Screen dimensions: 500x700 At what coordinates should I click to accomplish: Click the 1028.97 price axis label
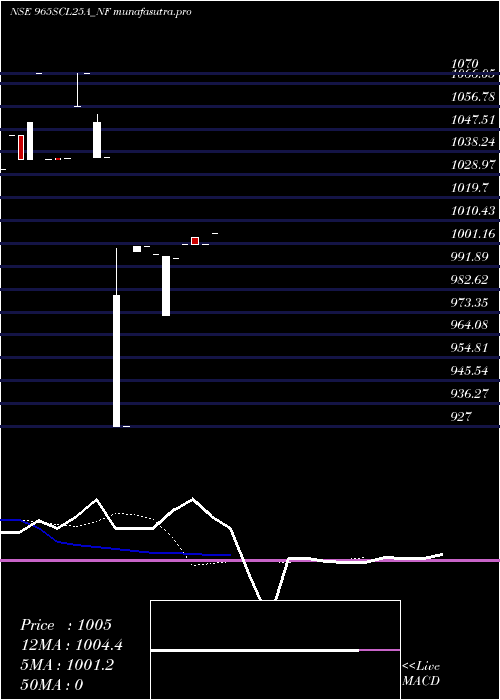point(473,165)
